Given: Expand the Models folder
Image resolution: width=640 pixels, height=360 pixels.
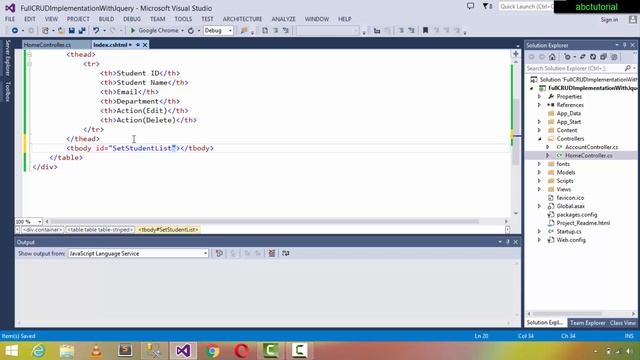Looking at the screenshot, I should click(x=539, y=172).
